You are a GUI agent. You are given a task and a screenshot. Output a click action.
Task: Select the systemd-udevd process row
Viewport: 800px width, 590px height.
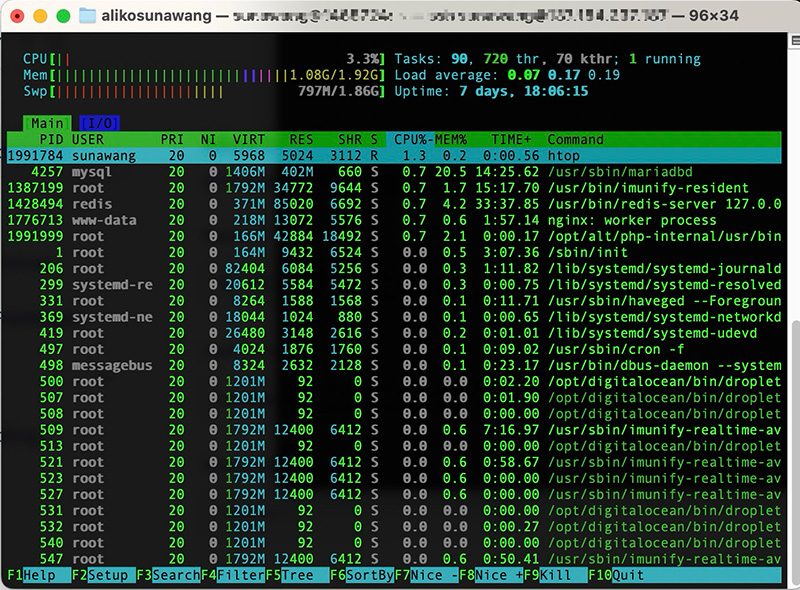pos(394,333)
